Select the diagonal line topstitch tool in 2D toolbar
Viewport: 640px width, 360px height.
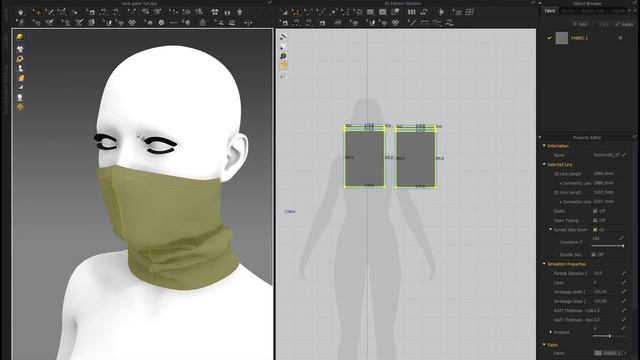(412, 23)
